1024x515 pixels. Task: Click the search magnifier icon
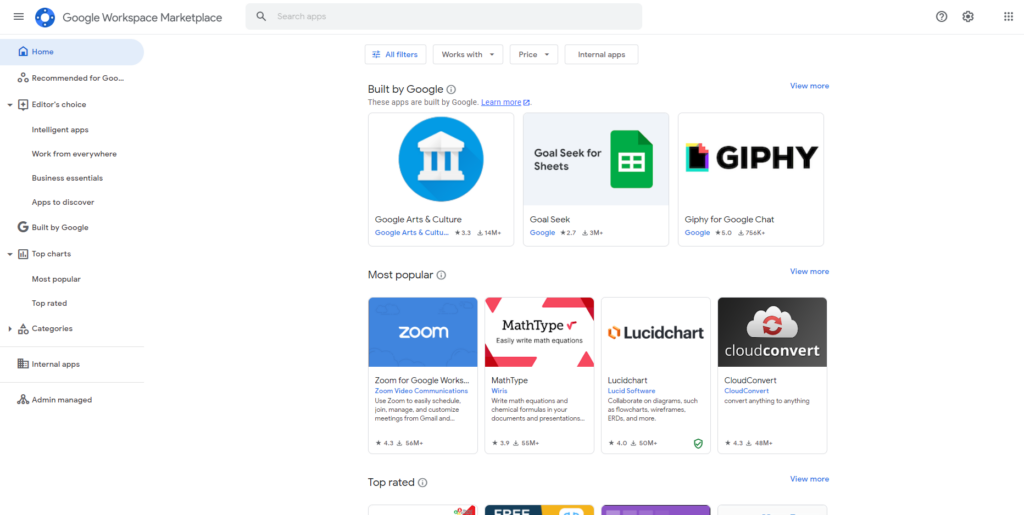[x=261, y=16]
